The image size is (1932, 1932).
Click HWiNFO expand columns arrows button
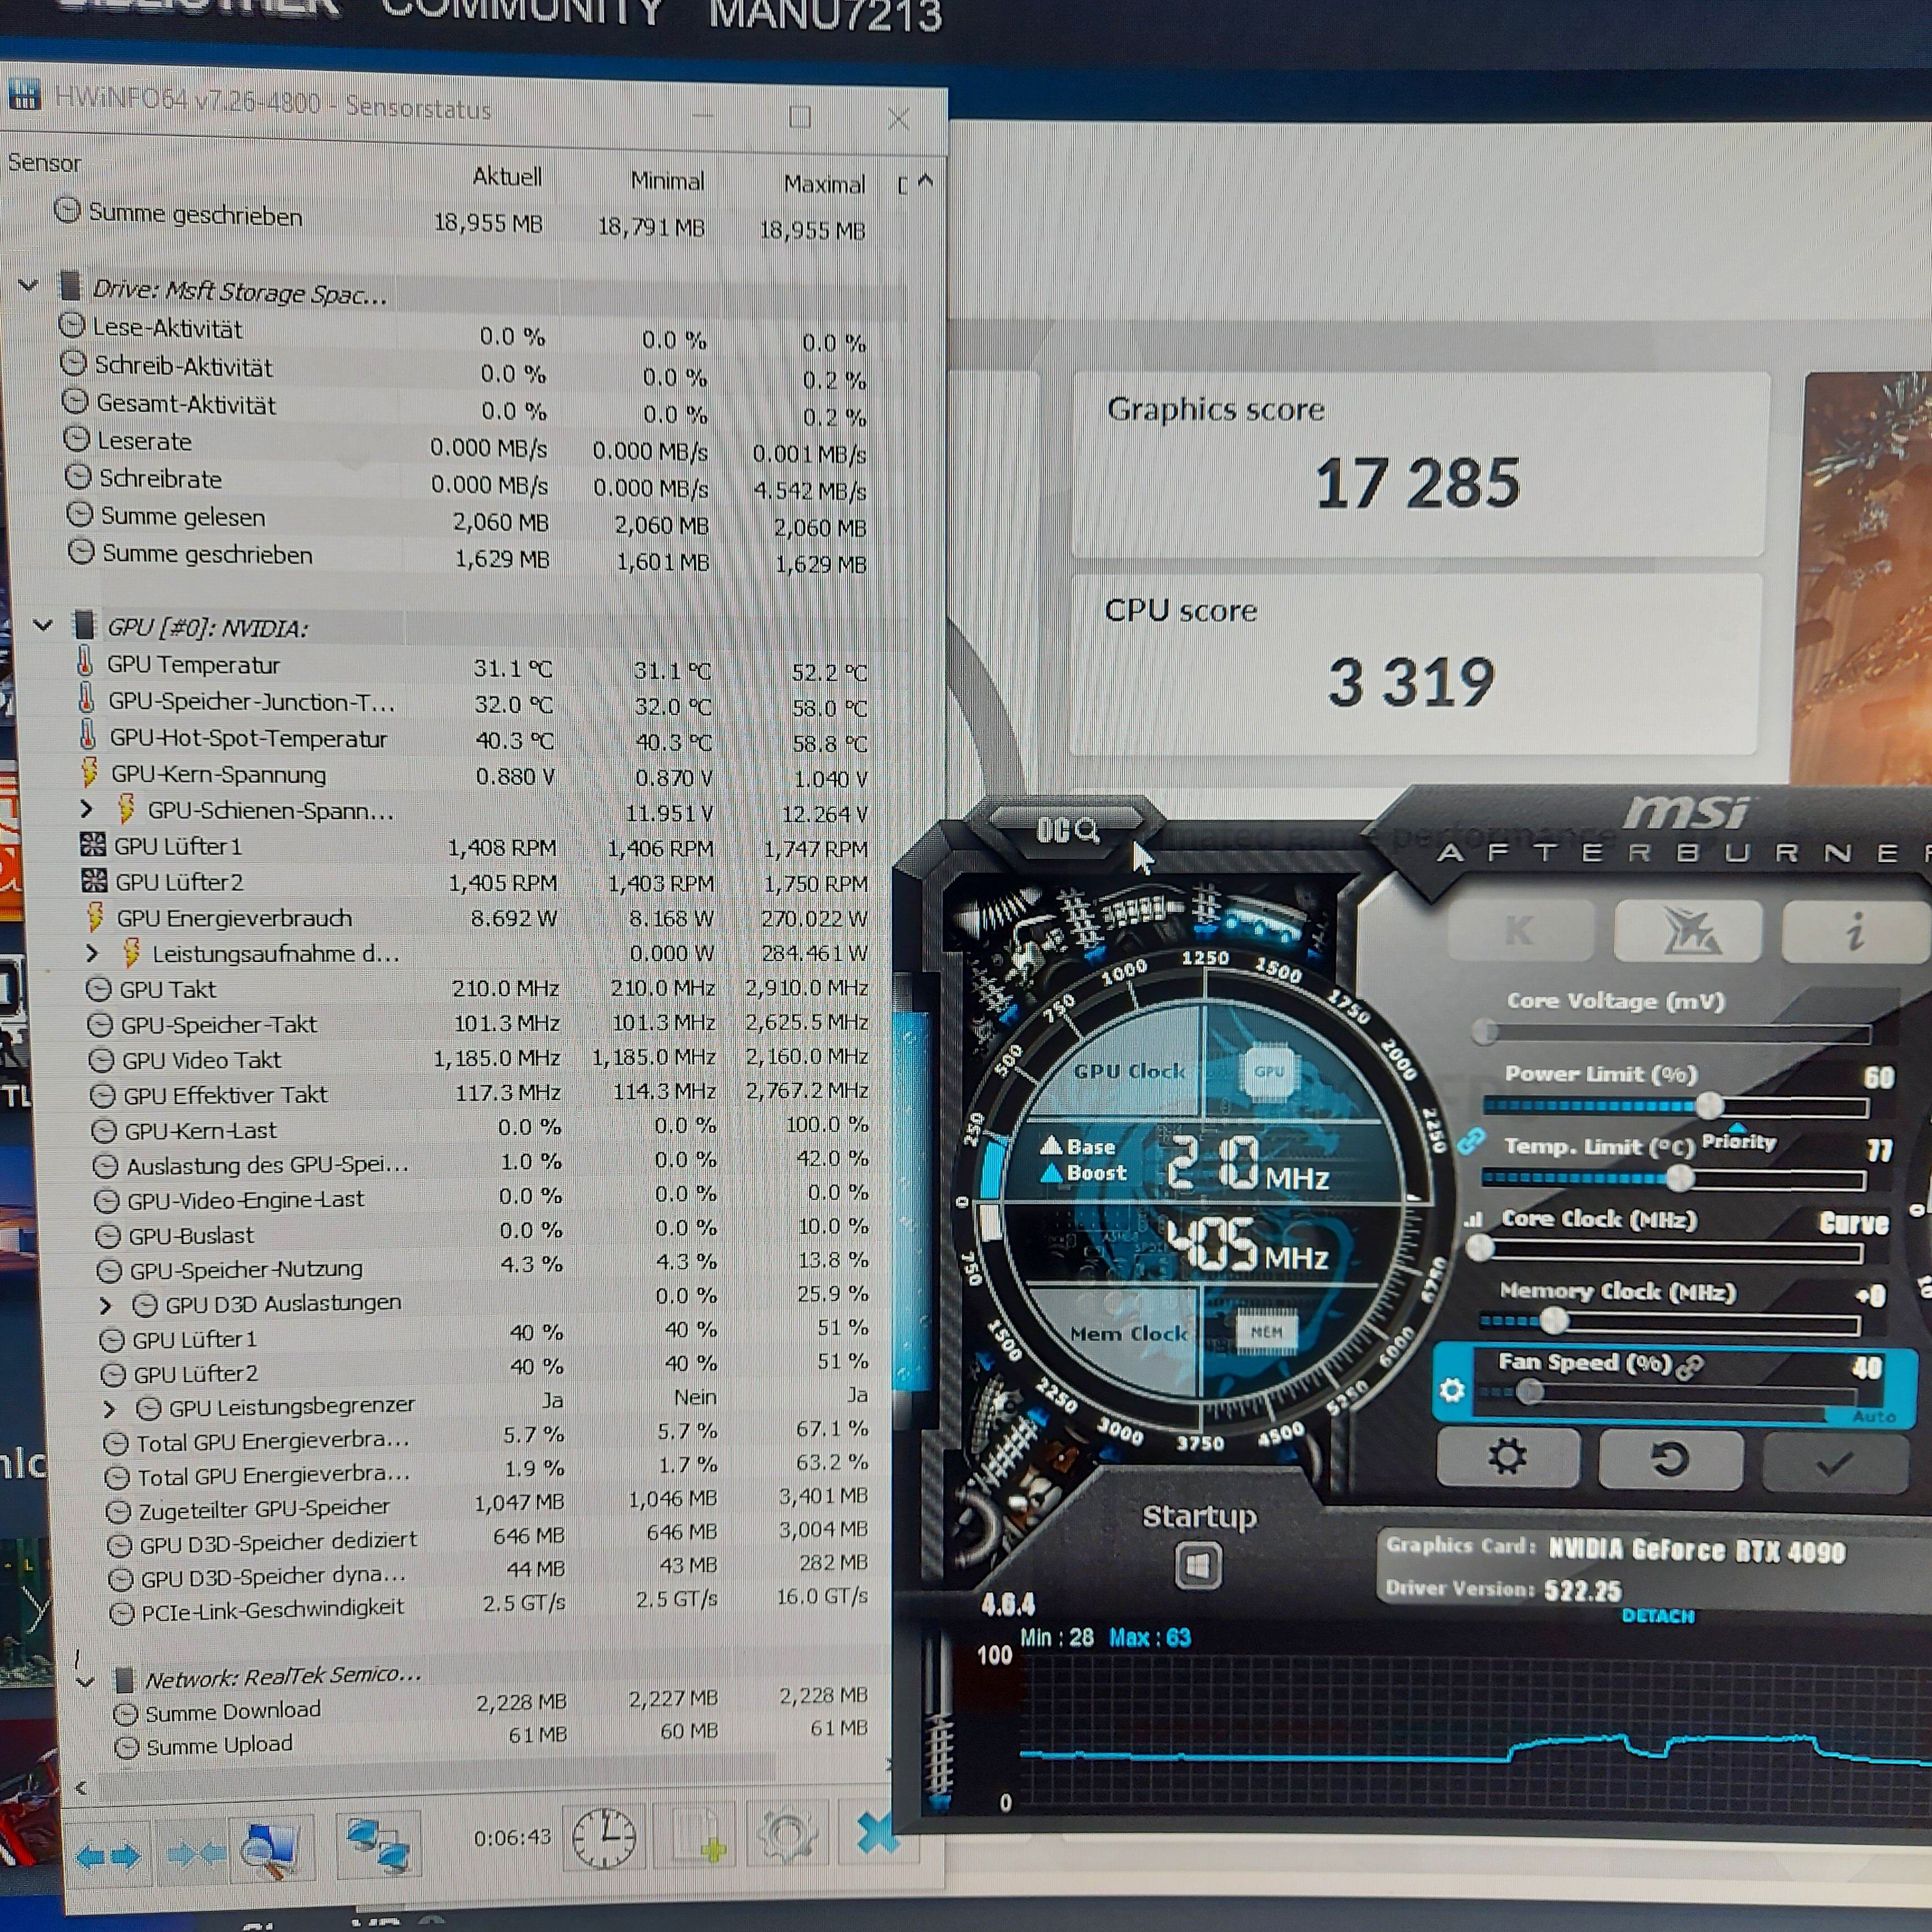pyautogui.click(x=108, y=1857)
